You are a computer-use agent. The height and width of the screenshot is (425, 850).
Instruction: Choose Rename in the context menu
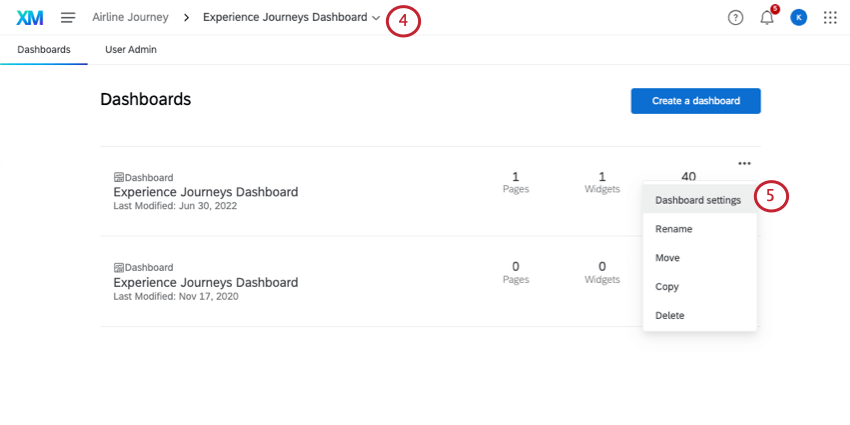click(x=673, y=229)
